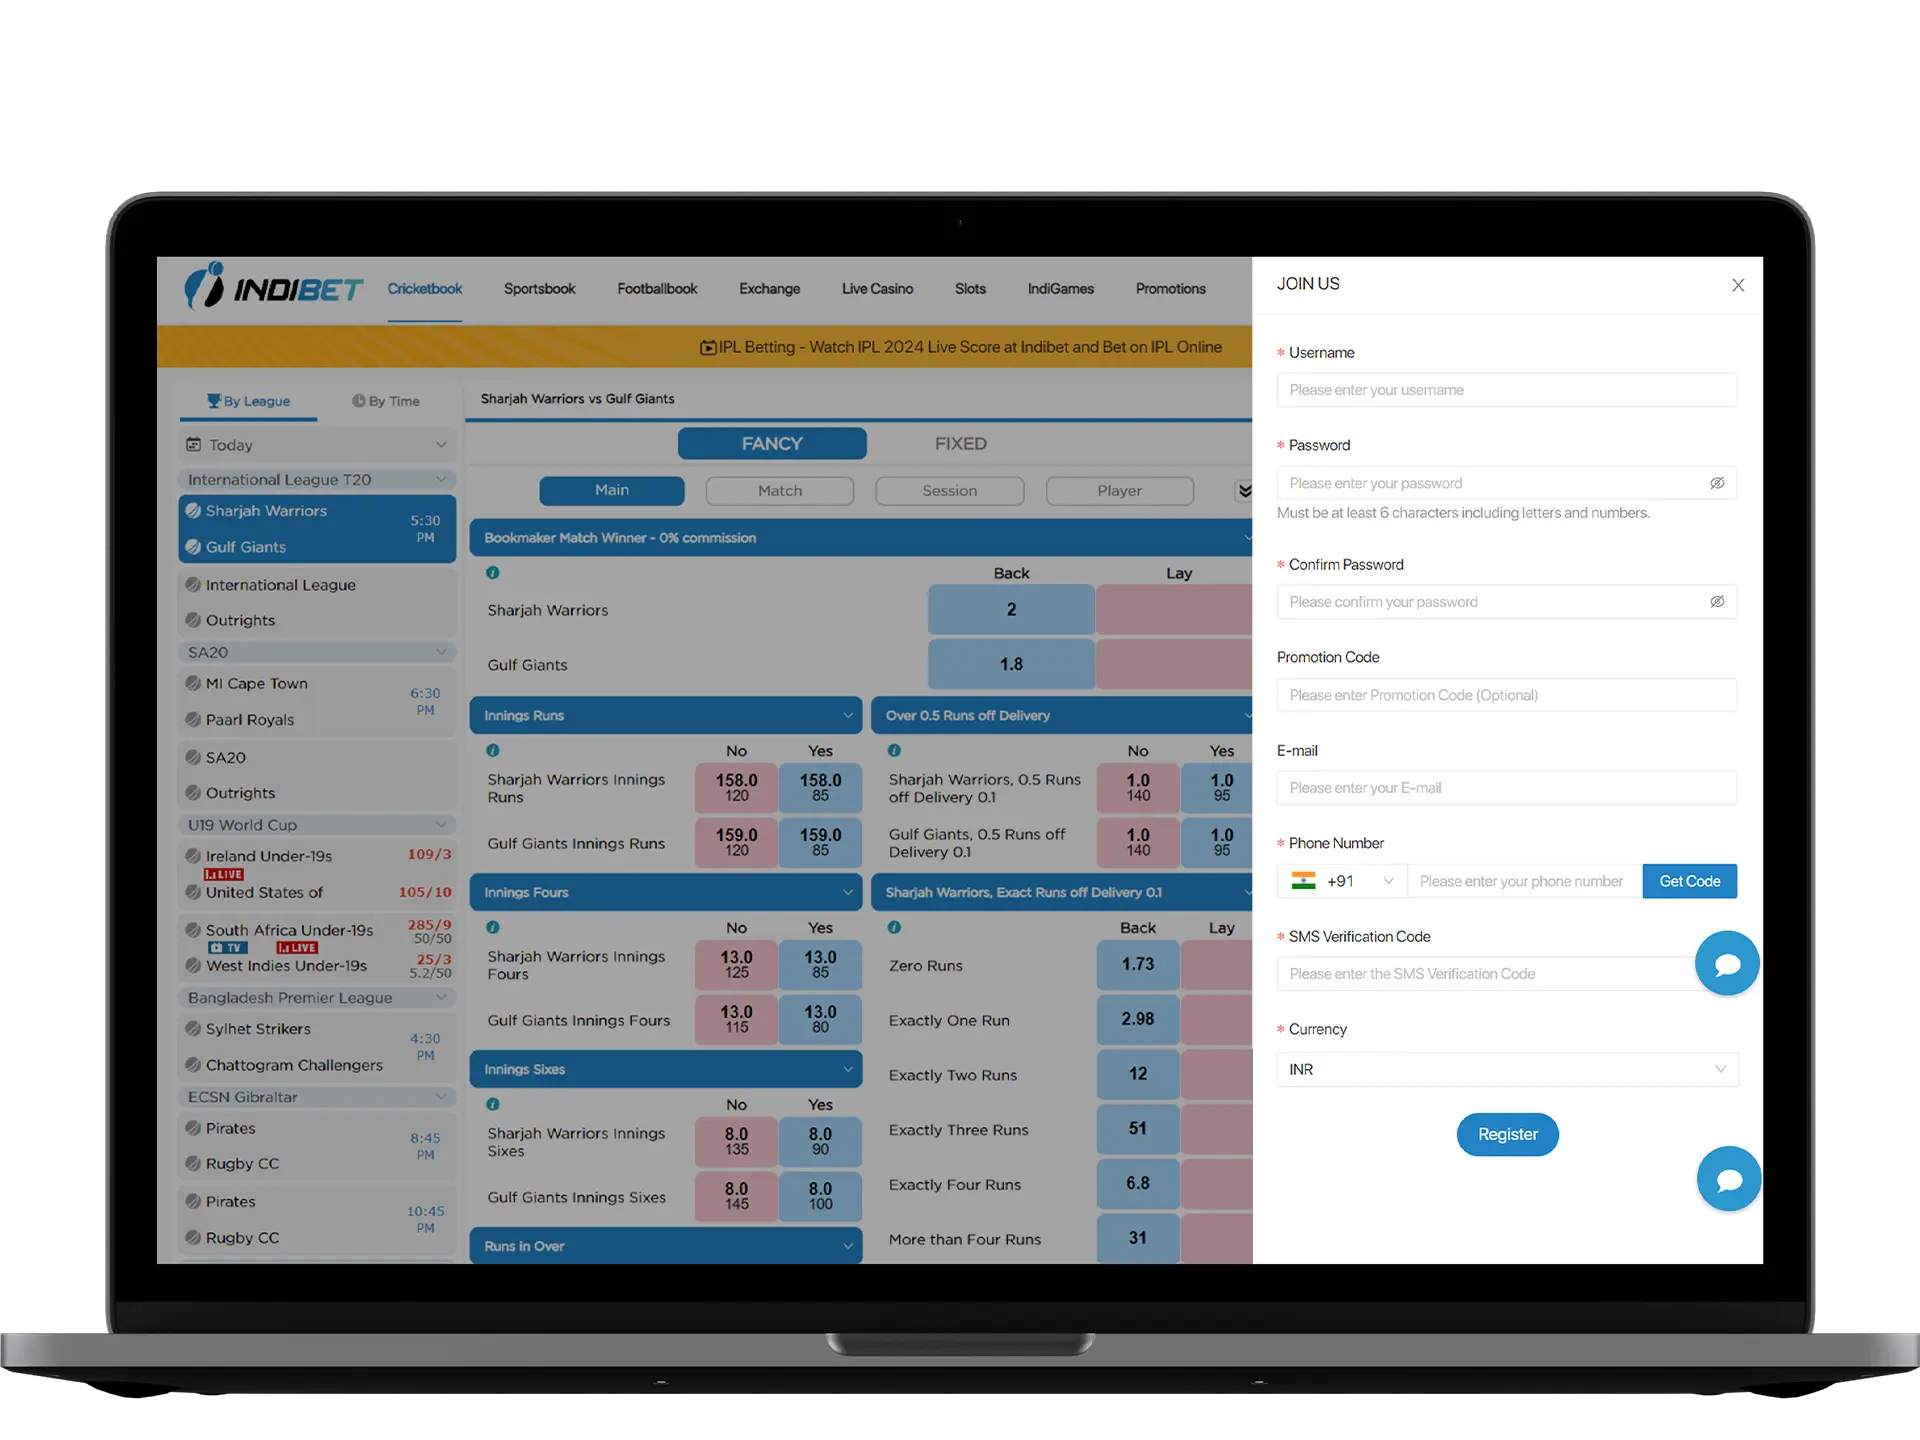Click the IndiGames menu icon
The width and height of the screenshot is (1920, 1440).
[x=1060, y=289]
